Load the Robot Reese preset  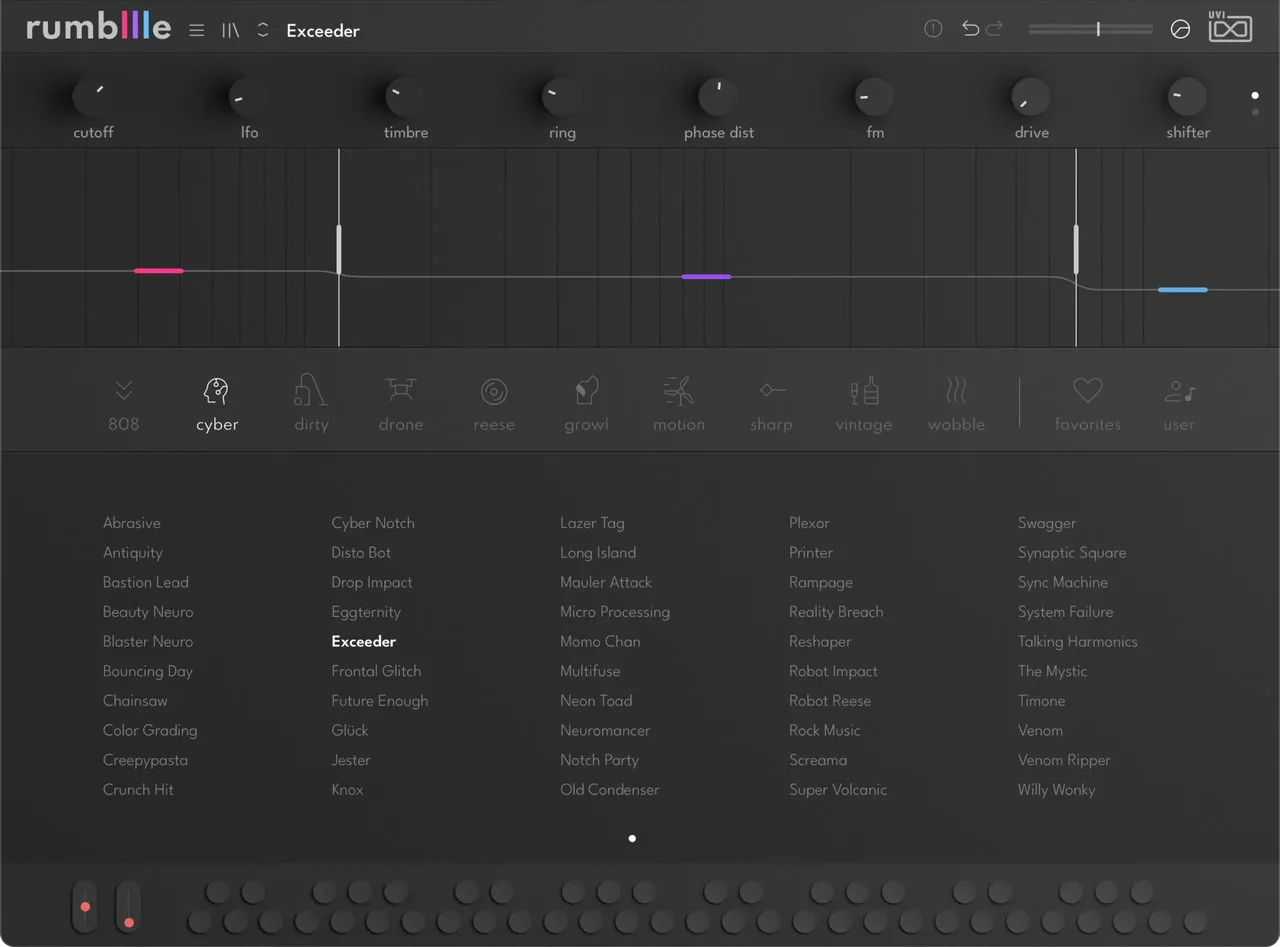point(830,701)
